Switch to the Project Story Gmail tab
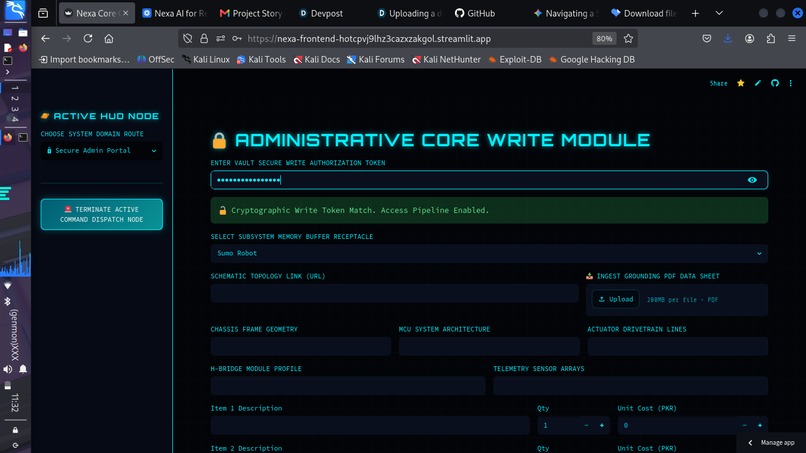Viewport: 806px width, 453px height. click(x=250, y=13)
